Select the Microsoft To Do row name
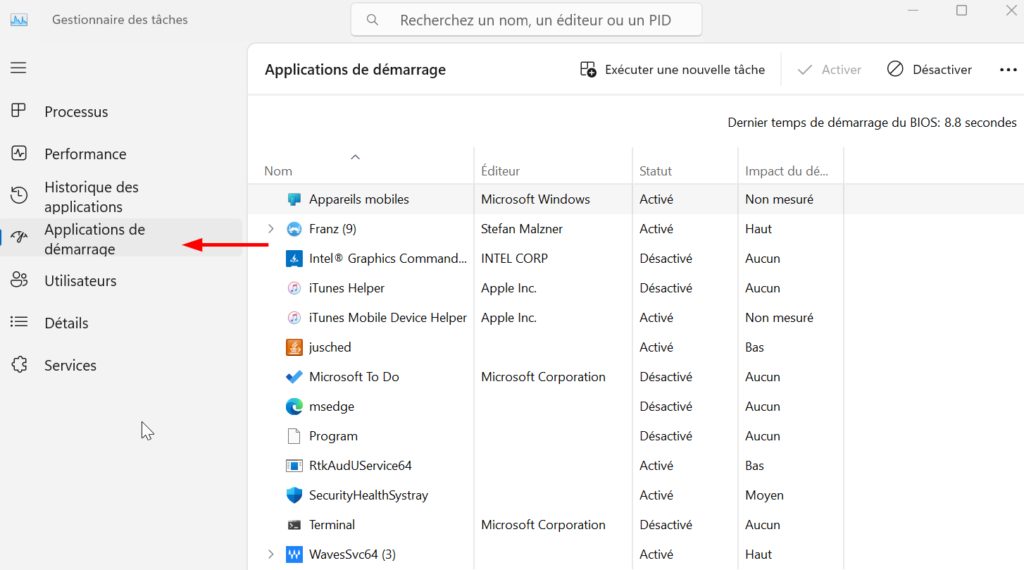1024x570 pixels. coord(354,377)
